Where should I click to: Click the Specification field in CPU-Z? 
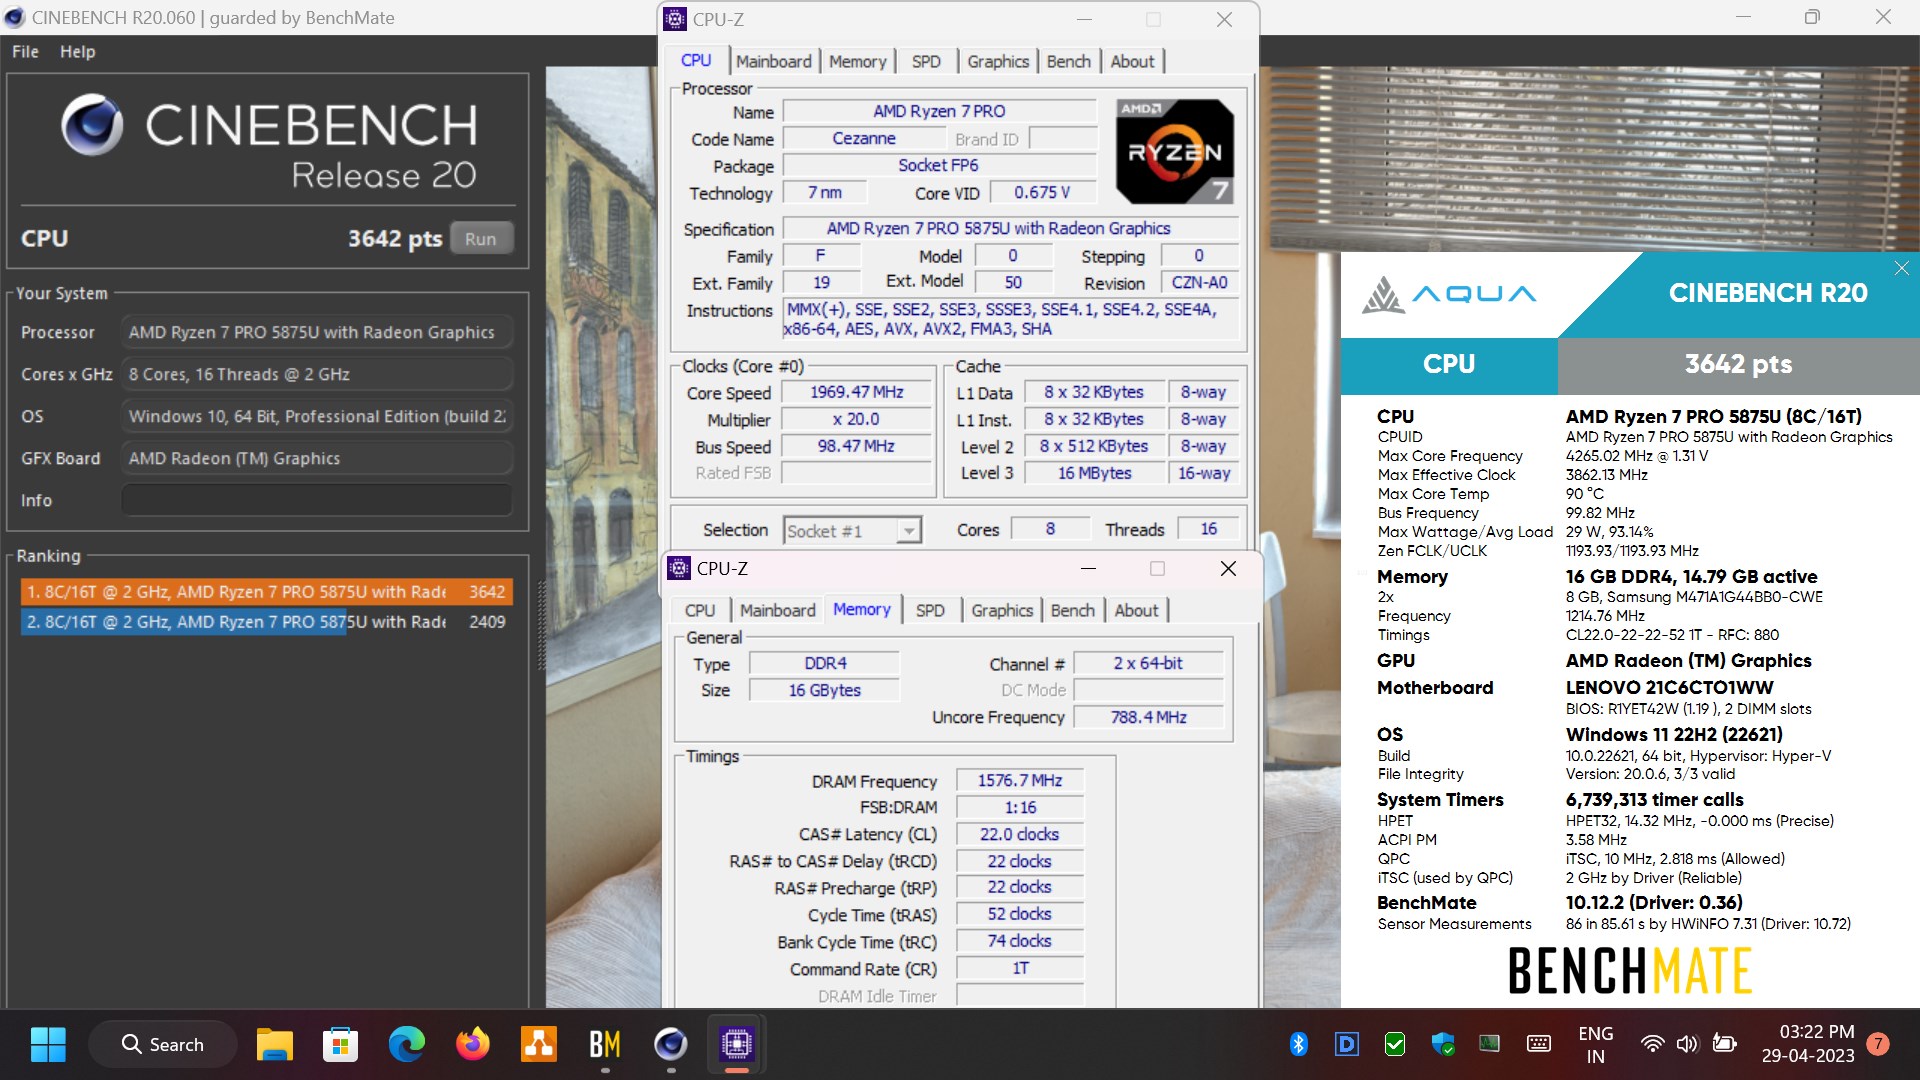tap(1011, 229)
